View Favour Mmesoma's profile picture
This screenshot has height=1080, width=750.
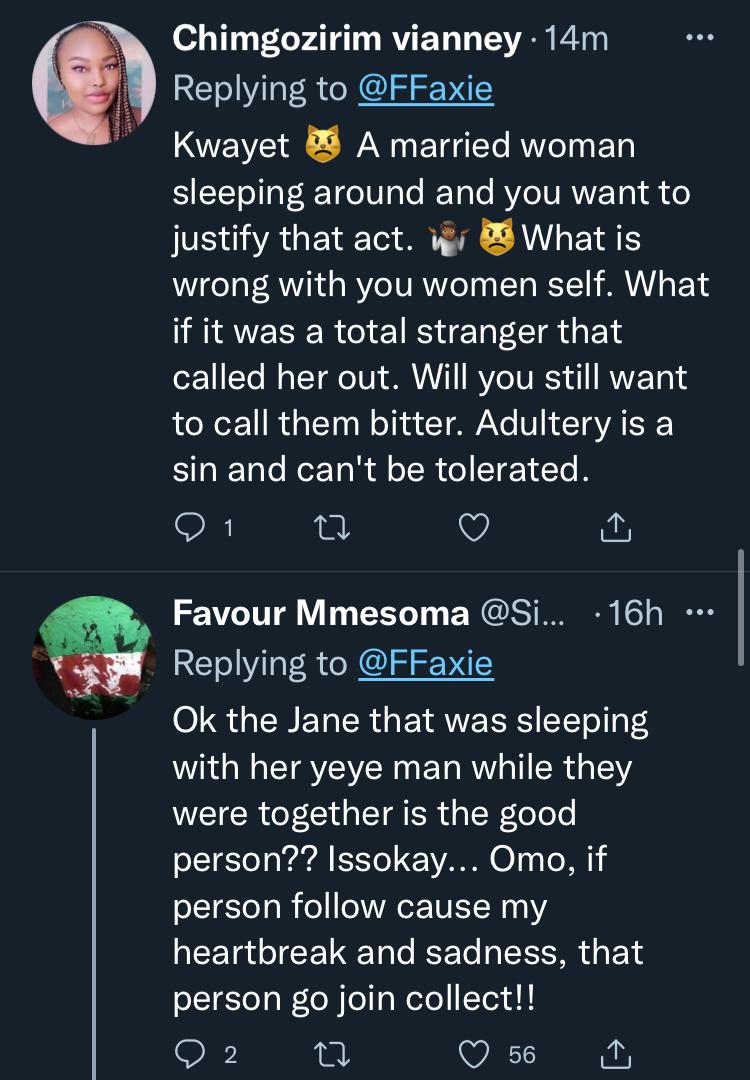point(94,655)
